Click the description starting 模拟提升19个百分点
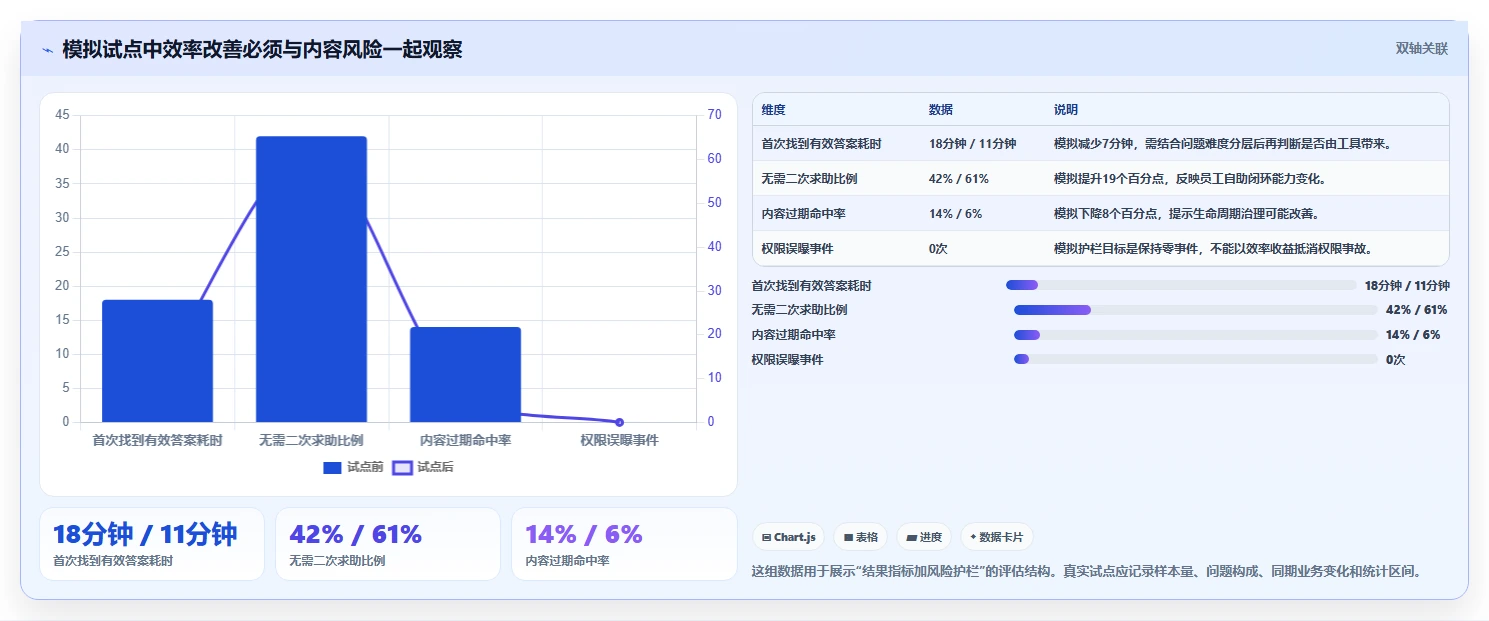1489x621 pixels. (1190, 179)
